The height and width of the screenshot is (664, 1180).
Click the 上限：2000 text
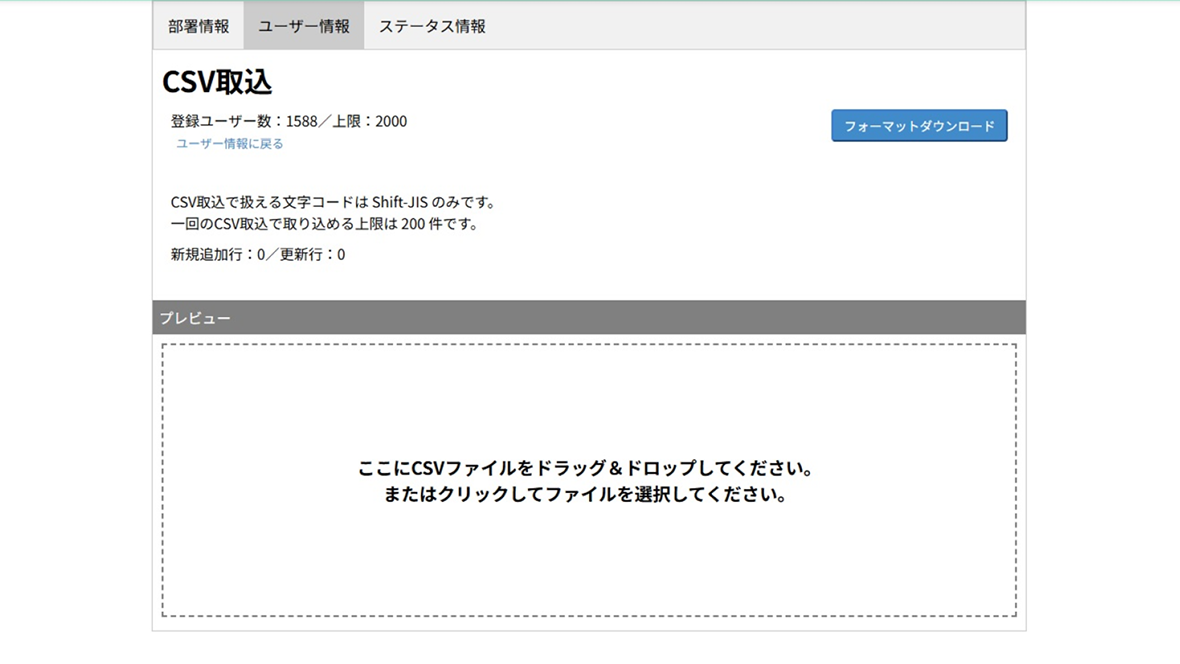point(370,121)
